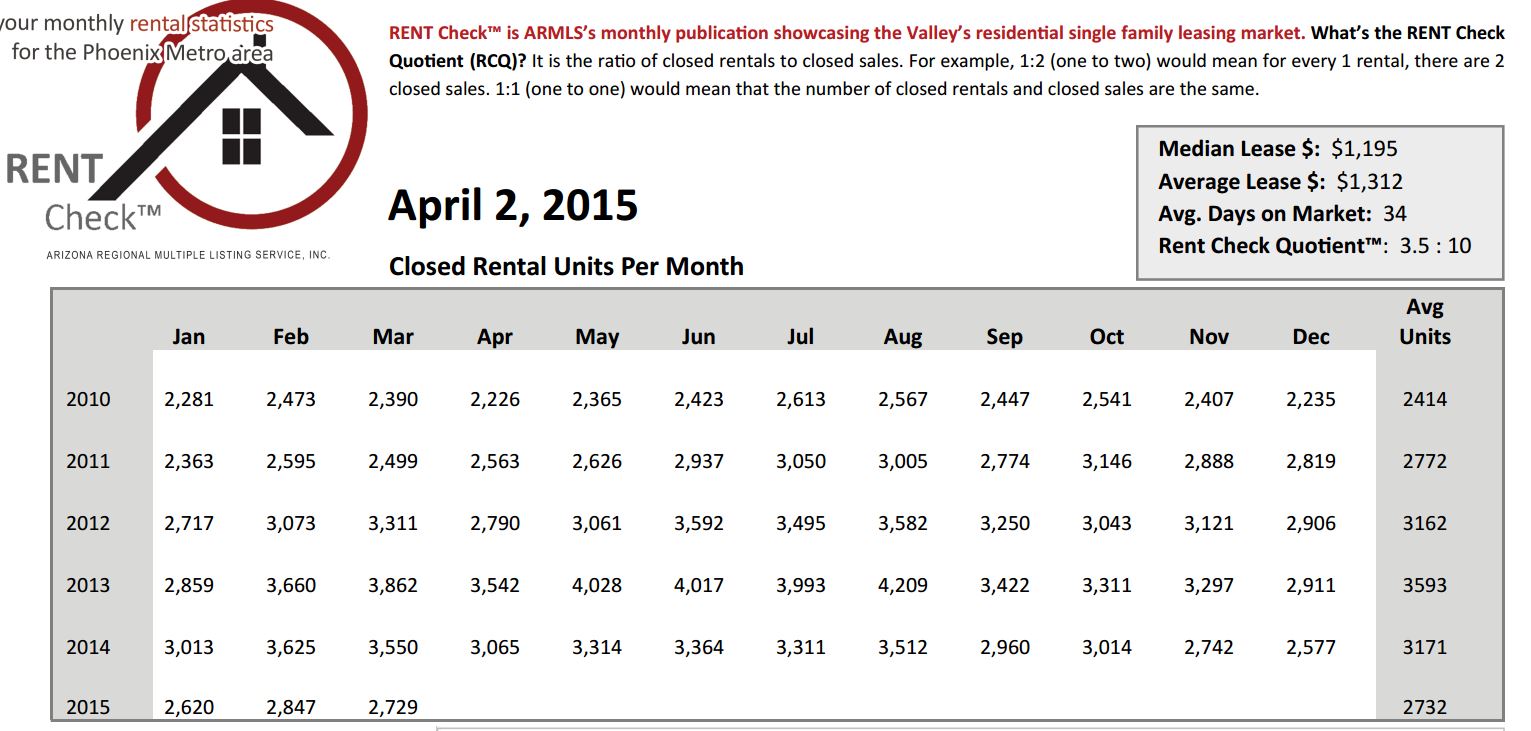
Task: Click the 2,577 cell for Dec 2014
Action: click(1311, 648)
